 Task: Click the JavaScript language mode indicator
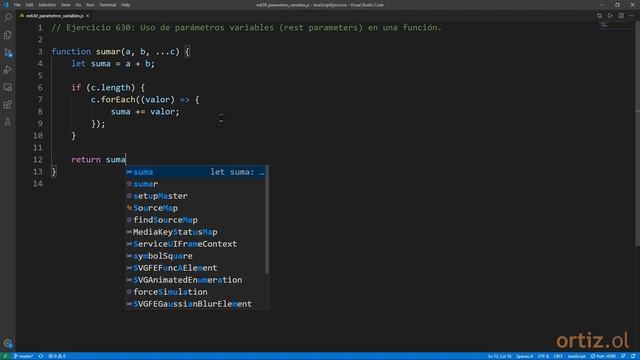576,356
